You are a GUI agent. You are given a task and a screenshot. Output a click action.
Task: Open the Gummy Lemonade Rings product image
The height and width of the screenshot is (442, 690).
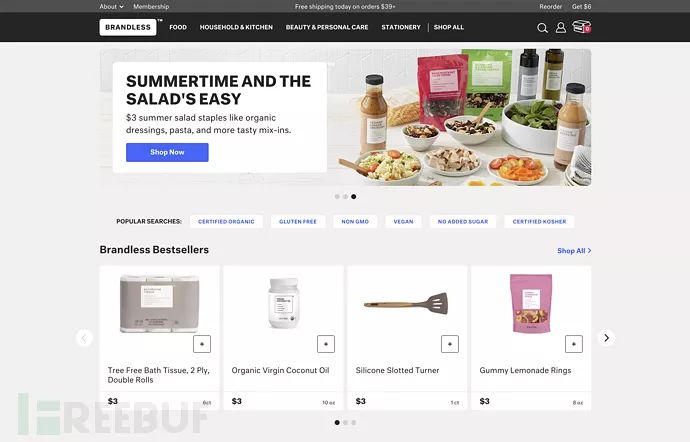pos(531,303)
